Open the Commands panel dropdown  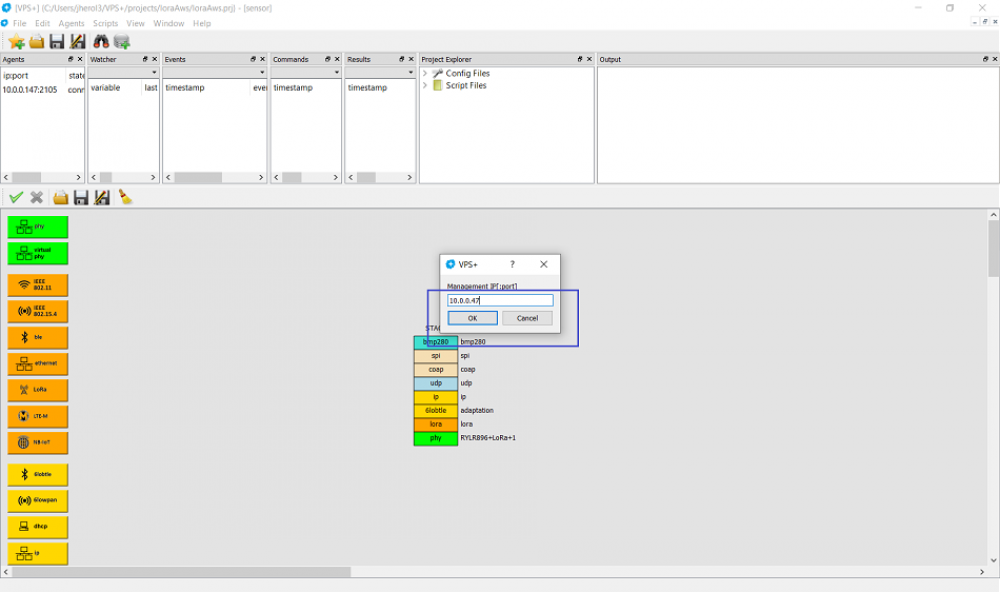(x=336, y=73)
